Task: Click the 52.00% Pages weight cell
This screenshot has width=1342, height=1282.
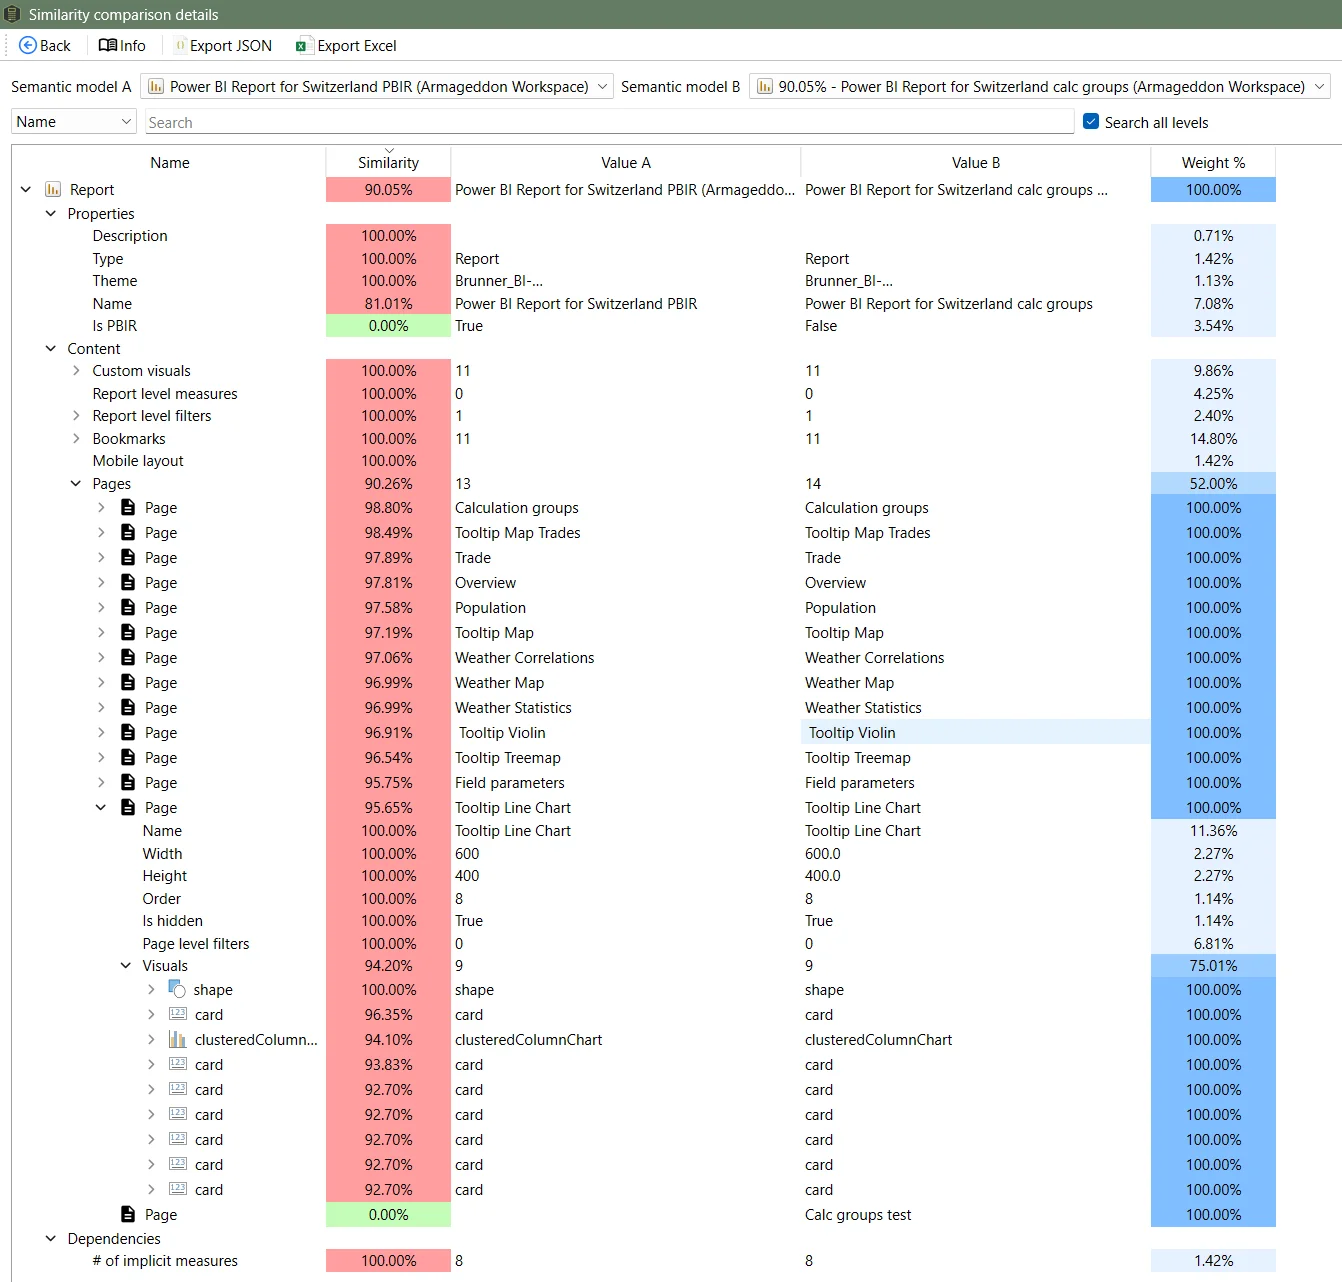Action: (x=1213, y=483)
